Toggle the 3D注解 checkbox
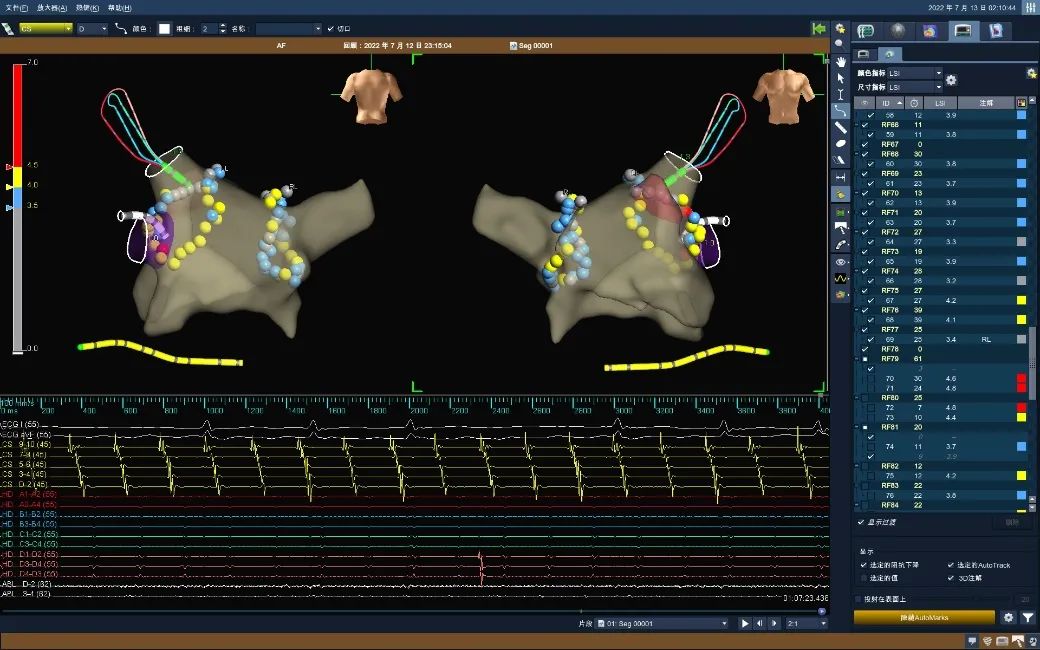1040x650 pixels. (951, 578)
